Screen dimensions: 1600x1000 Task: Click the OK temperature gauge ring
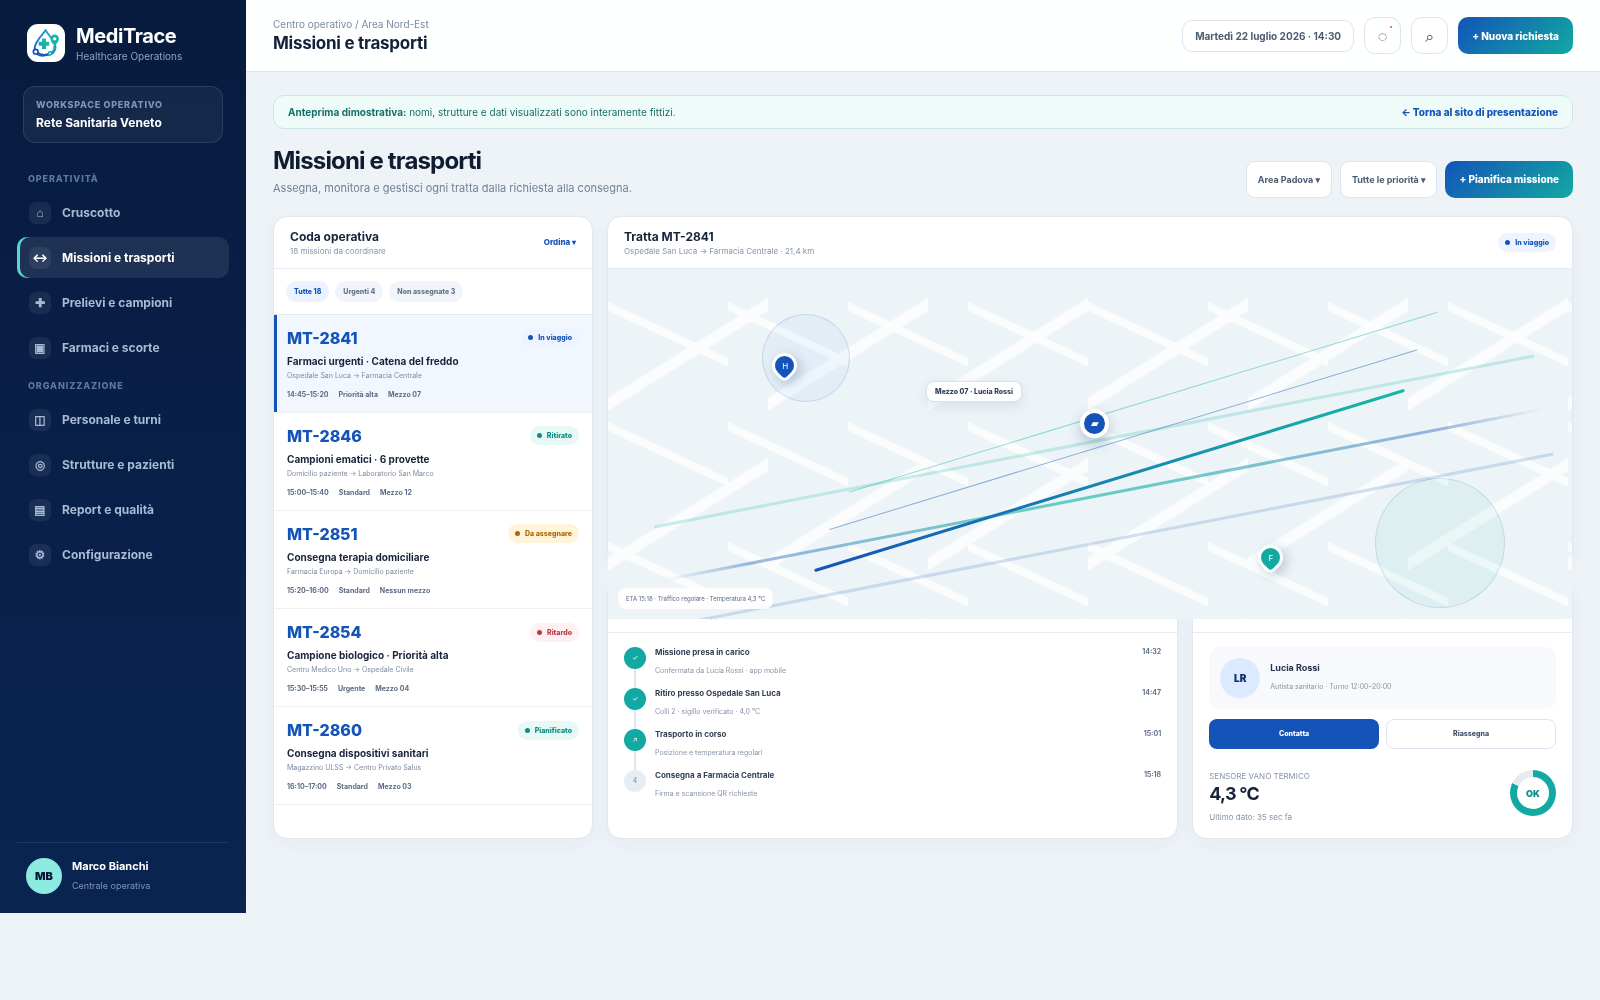(1533, 793)
